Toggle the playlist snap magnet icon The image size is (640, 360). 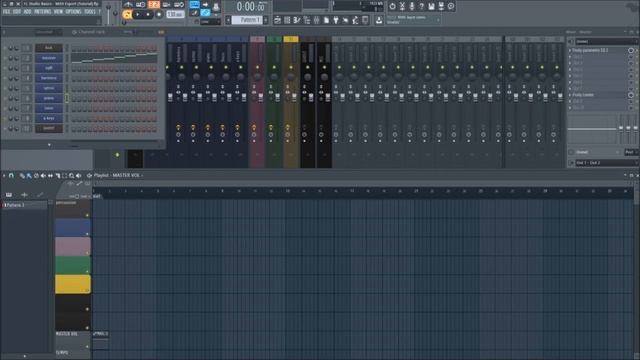[11, 176]
